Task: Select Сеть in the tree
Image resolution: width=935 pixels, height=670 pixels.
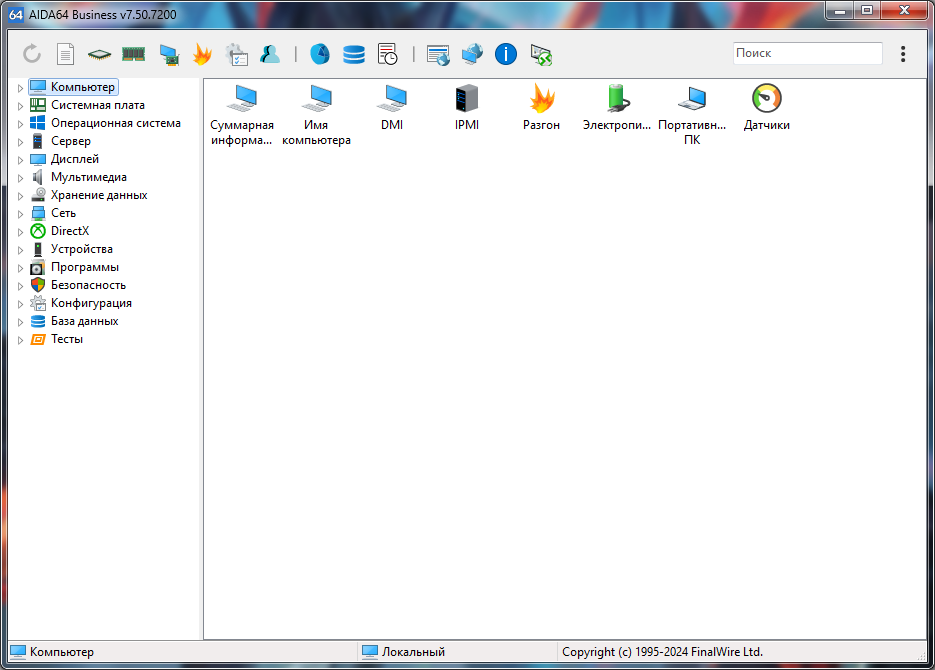Action: click(63, 213)
